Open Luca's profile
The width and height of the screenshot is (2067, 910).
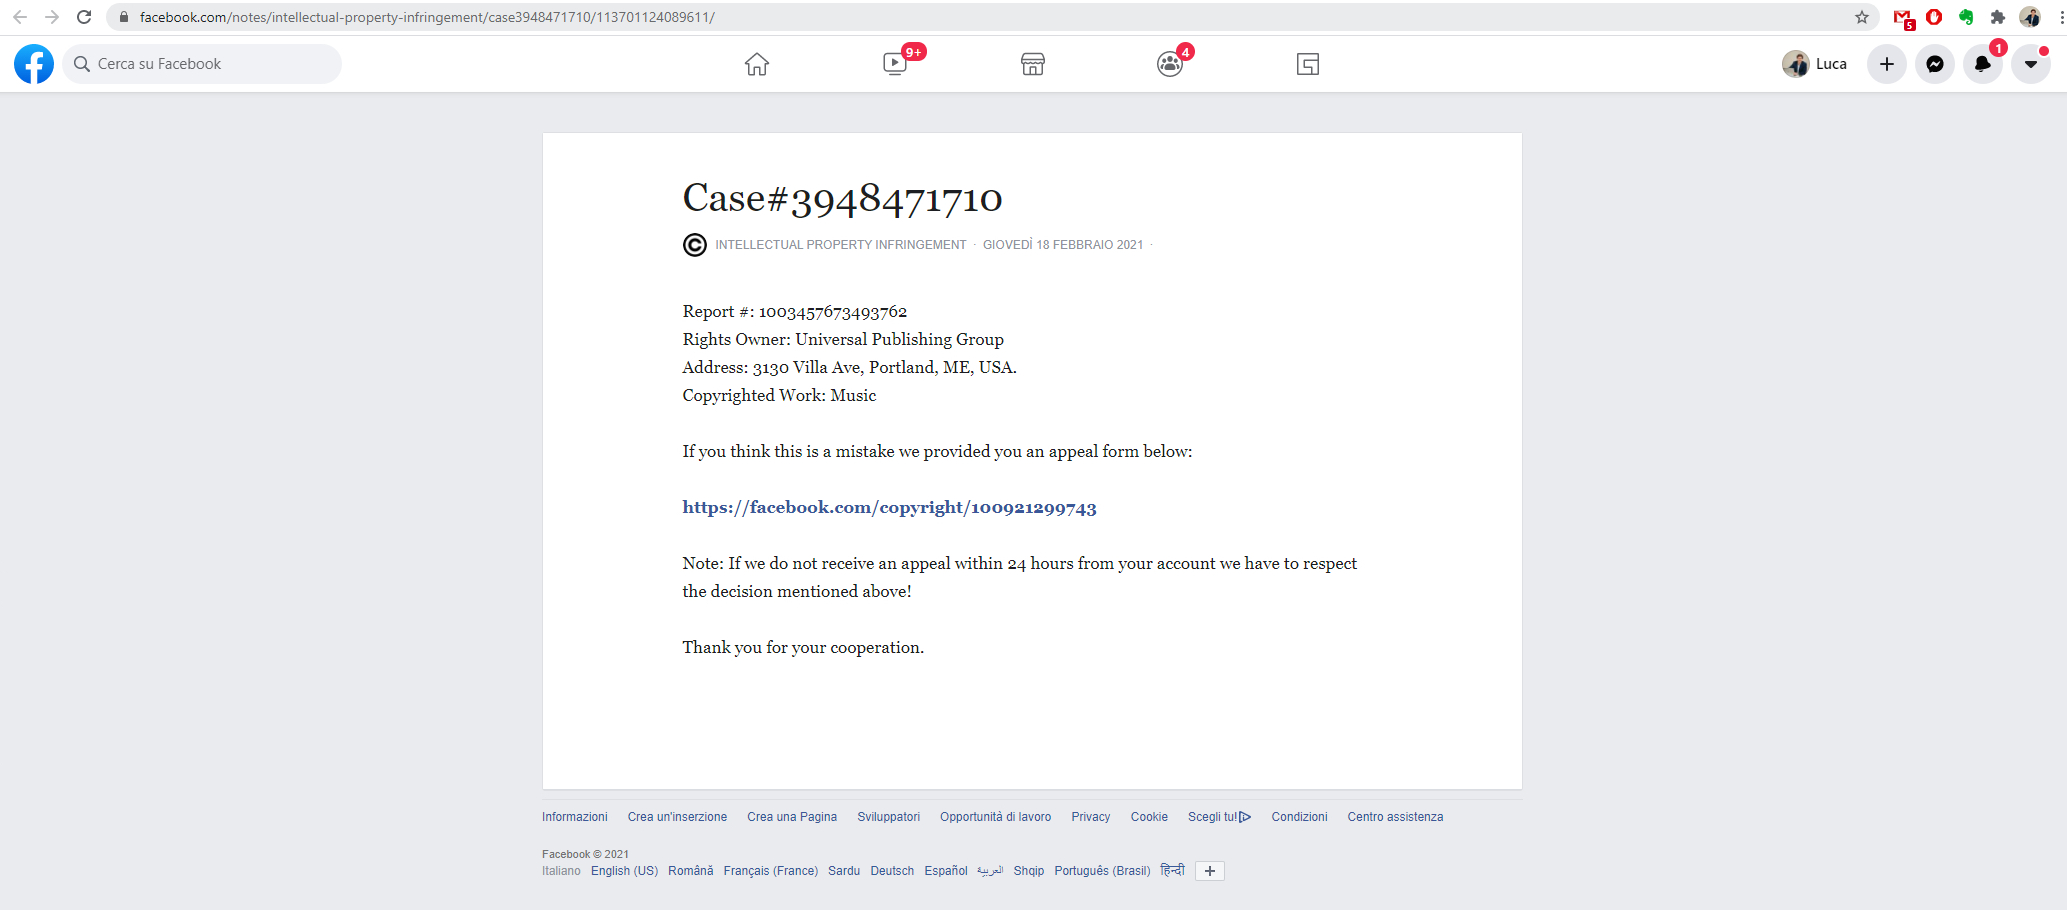point(1815,64)
